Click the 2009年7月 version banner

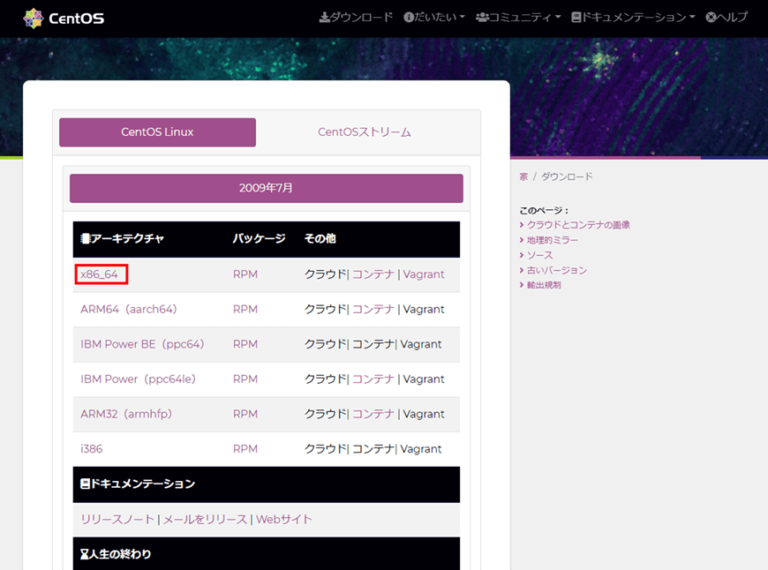(x=266, y=188)
